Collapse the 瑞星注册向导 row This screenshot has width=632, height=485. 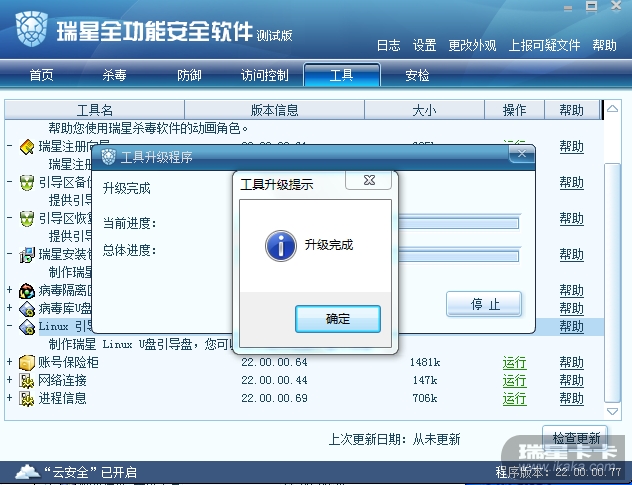click(10, 146)
